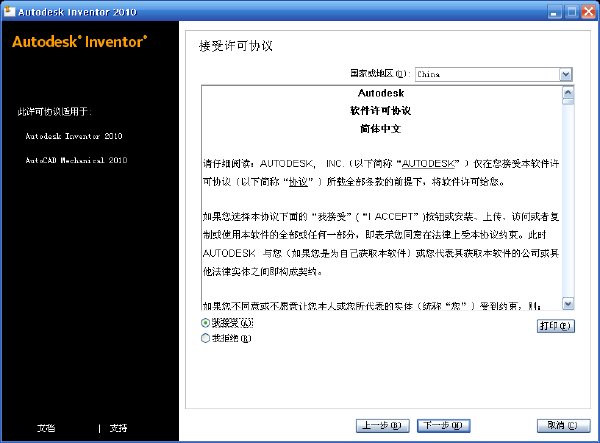Click the license text scrollbar up arrow
The image size is (600, 443).
click(x=568, y=92)
